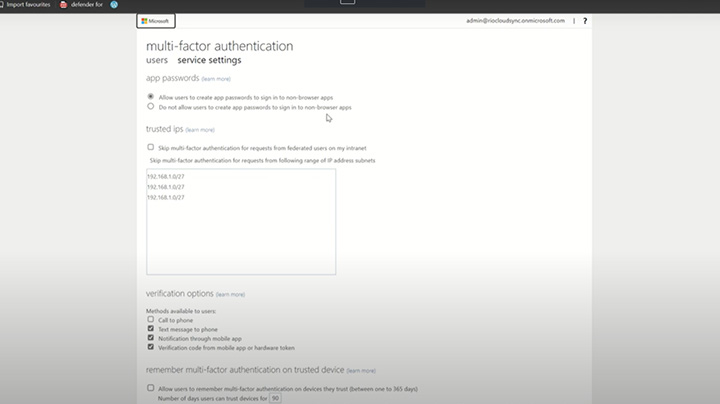Open Import favourites bookmark
Screen dimensions: 720x404
[x=27, y=4]
